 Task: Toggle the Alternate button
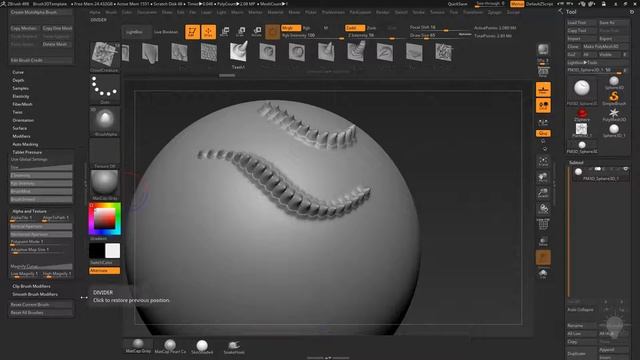click(104, 271)
